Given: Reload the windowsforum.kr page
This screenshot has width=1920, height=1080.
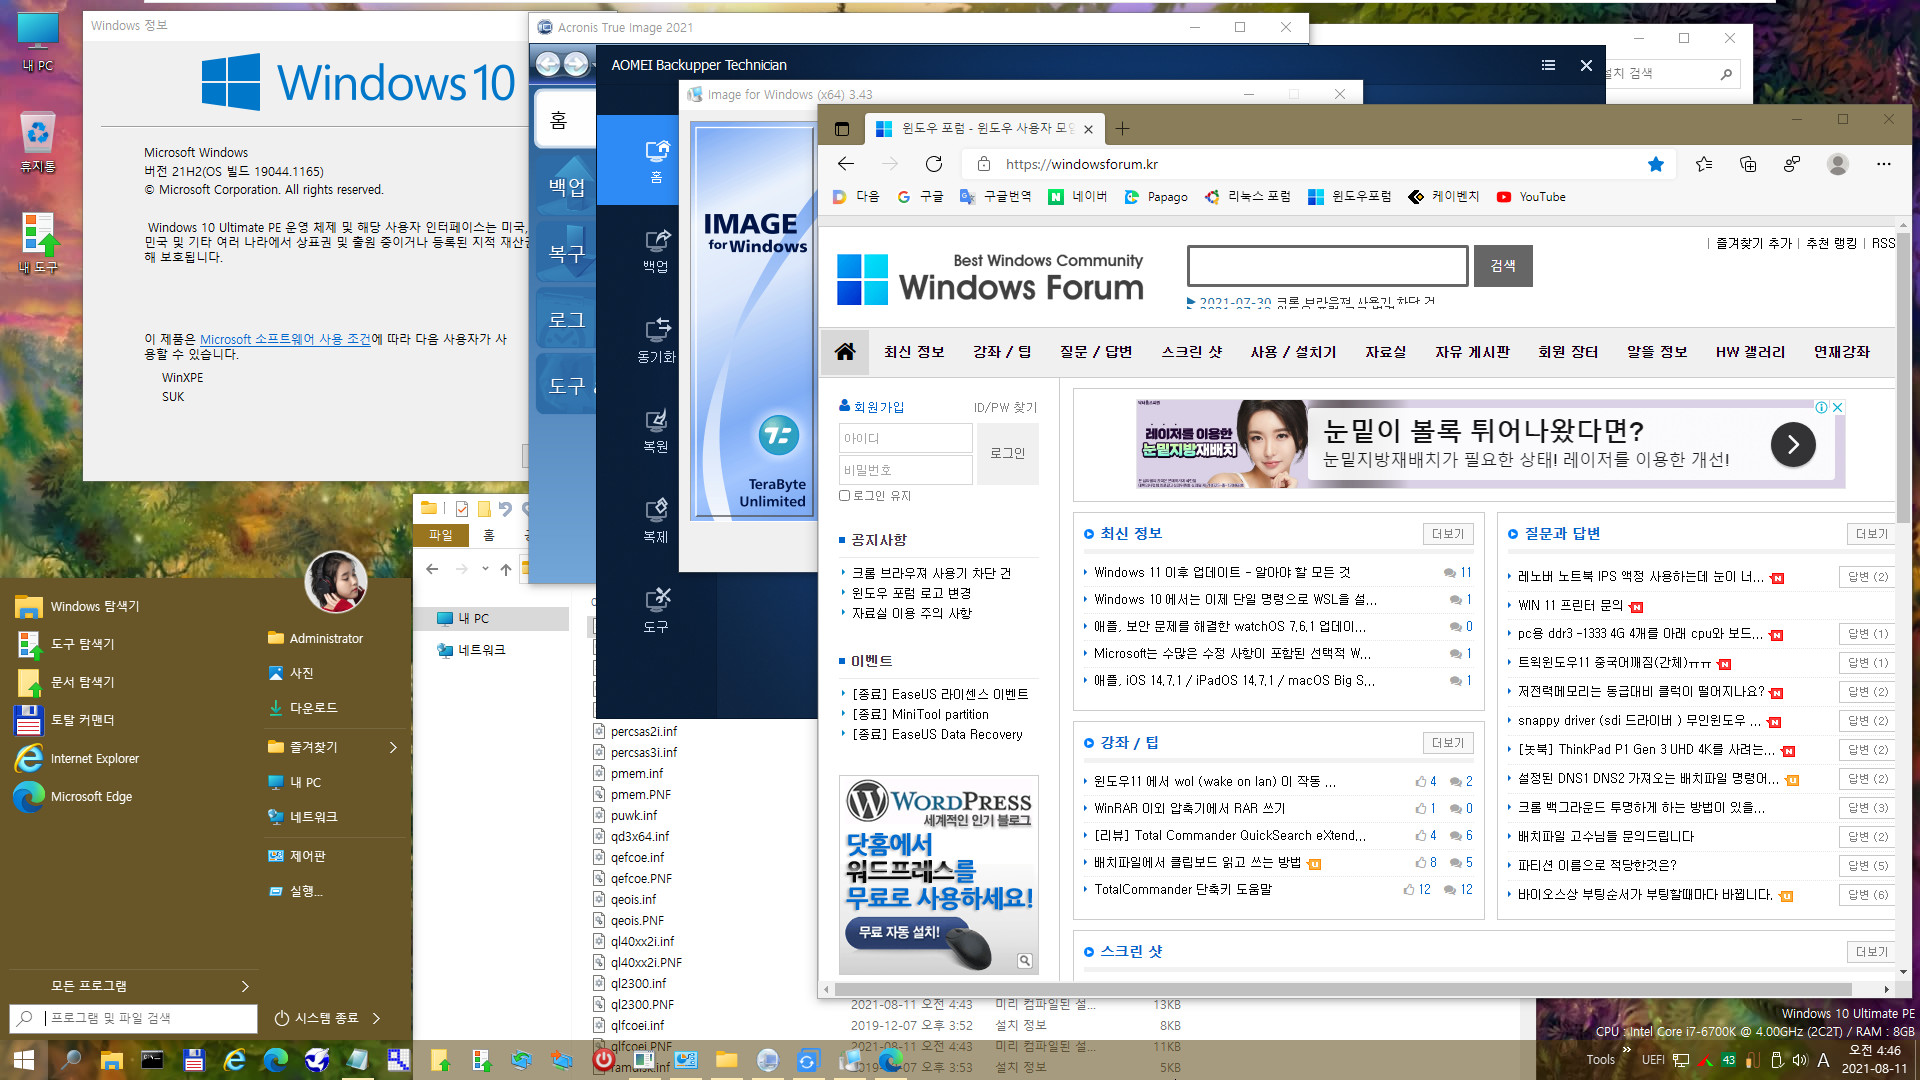Looking at the screenshot, I should [934, 164].
